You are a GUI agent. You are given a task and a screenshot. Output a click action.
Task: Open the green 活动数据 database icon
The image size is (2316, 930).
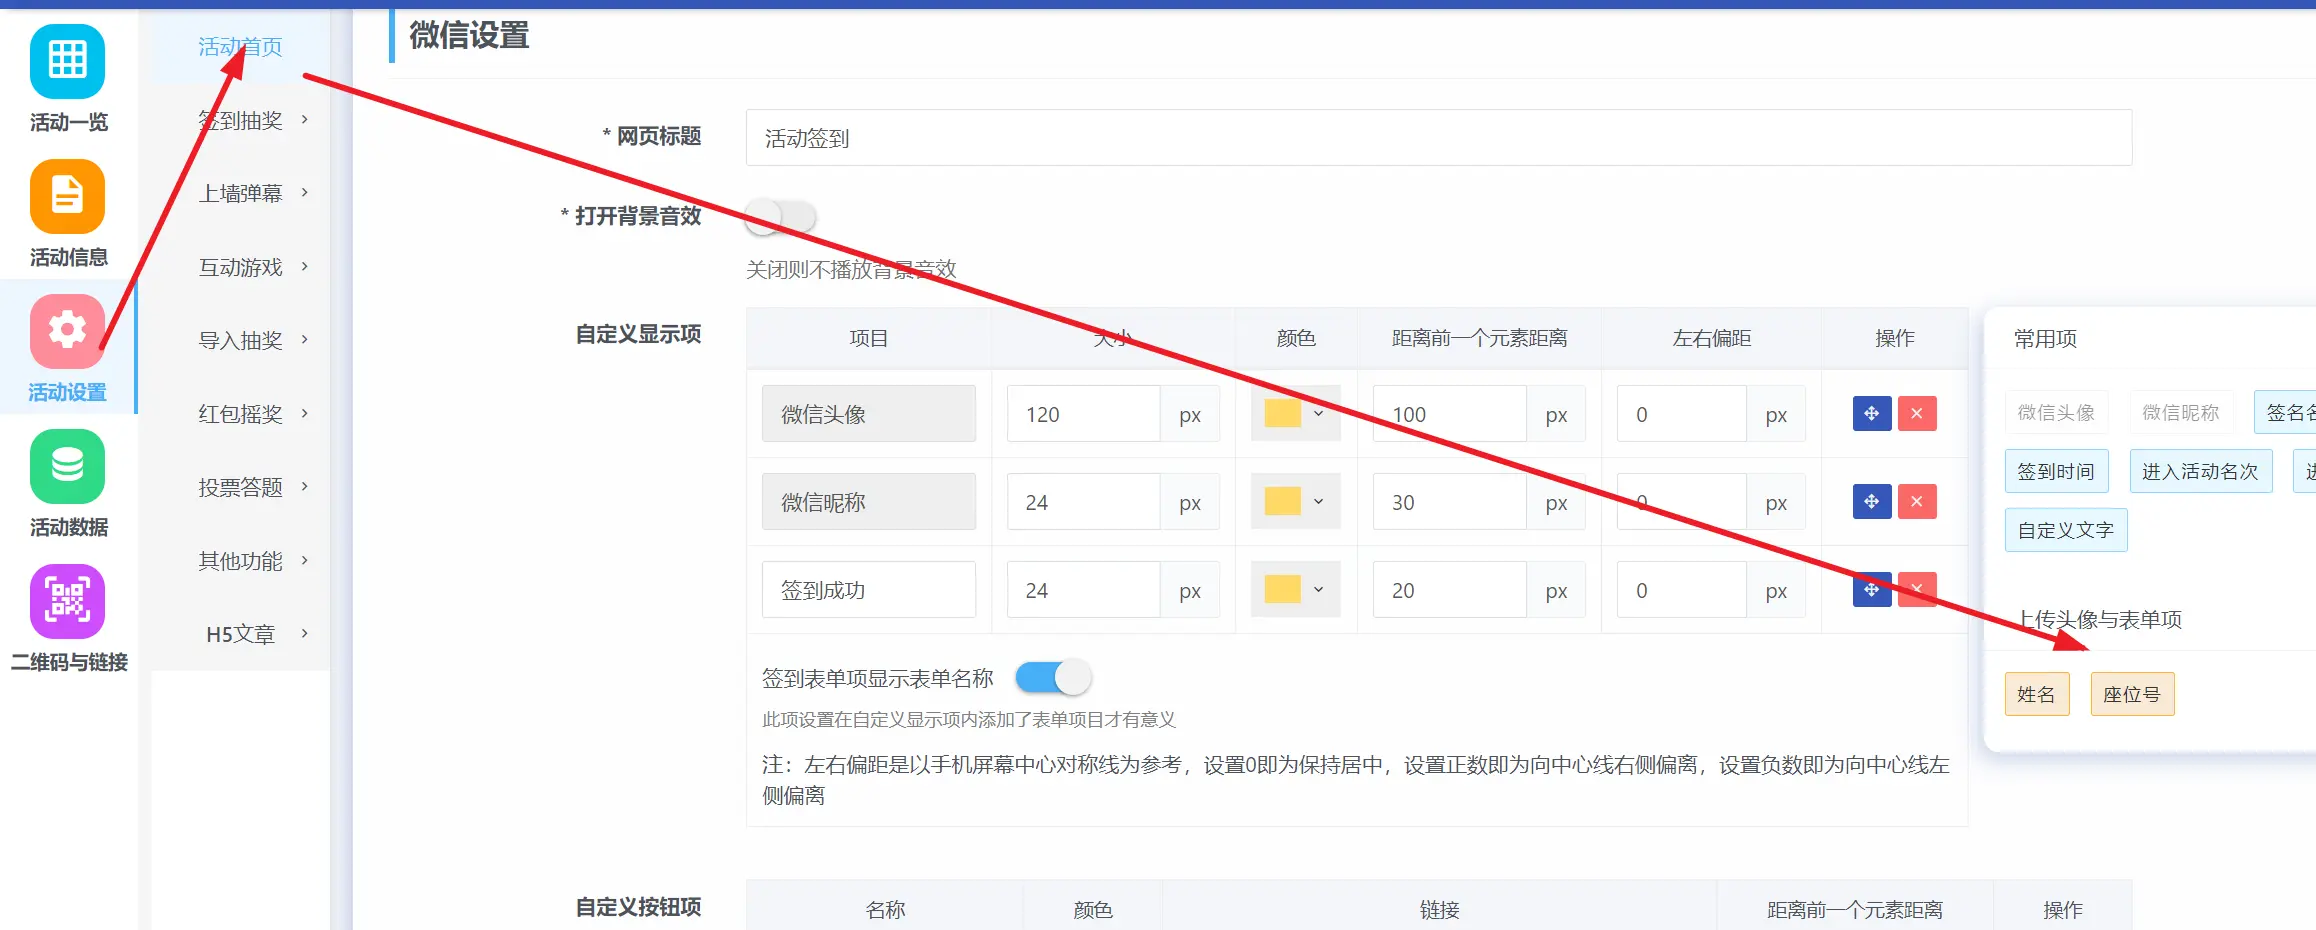[x=67, y=466]
